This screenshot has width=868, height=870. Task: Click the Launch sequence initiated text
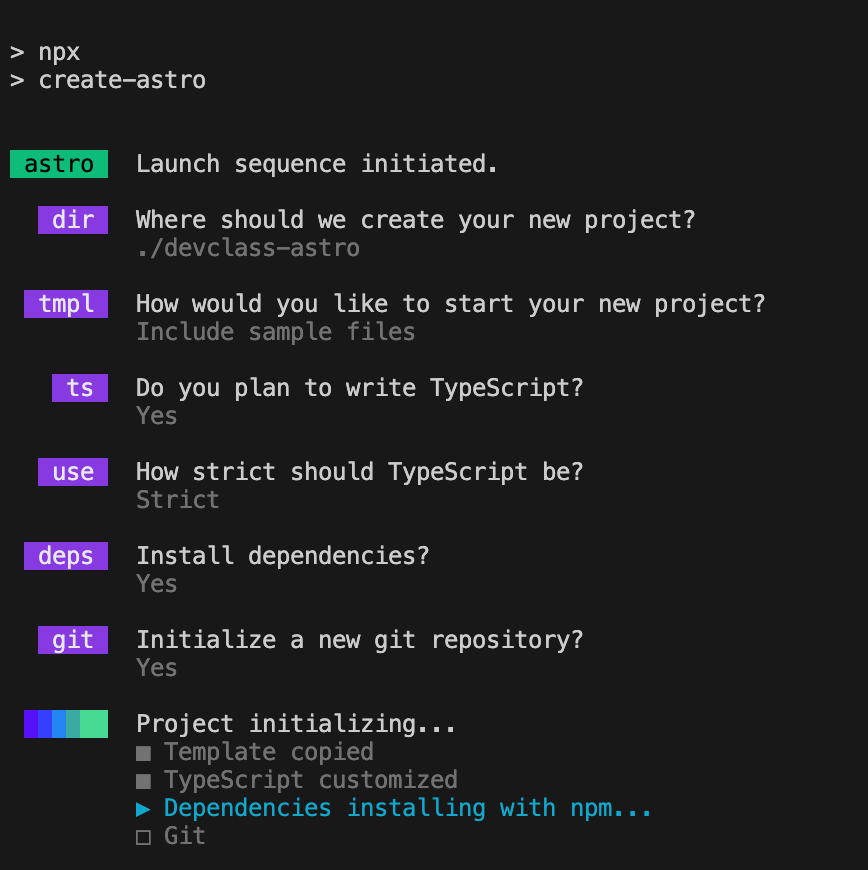(316, 164)
